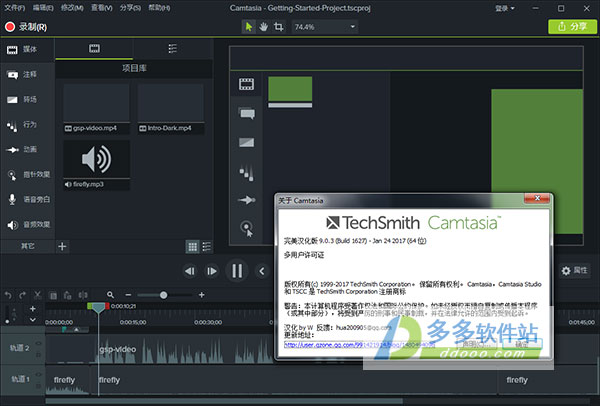
Task: Toggle lock on 轨道 2
Action: click(38, 355)
